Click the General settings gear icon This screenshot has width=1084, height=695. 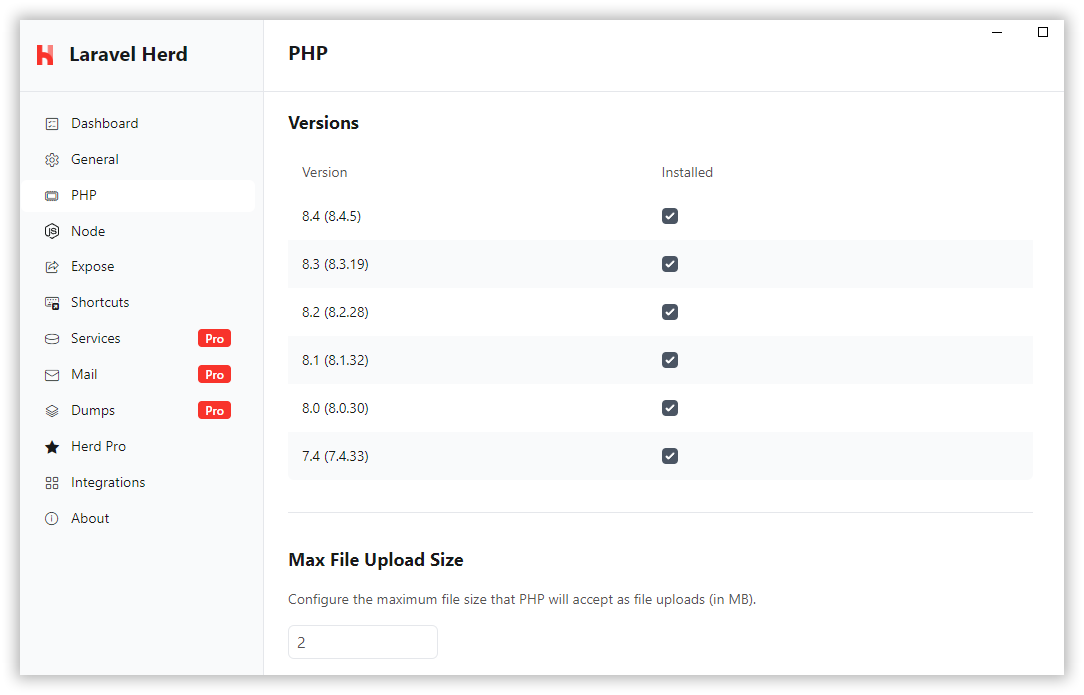(51, 159)
